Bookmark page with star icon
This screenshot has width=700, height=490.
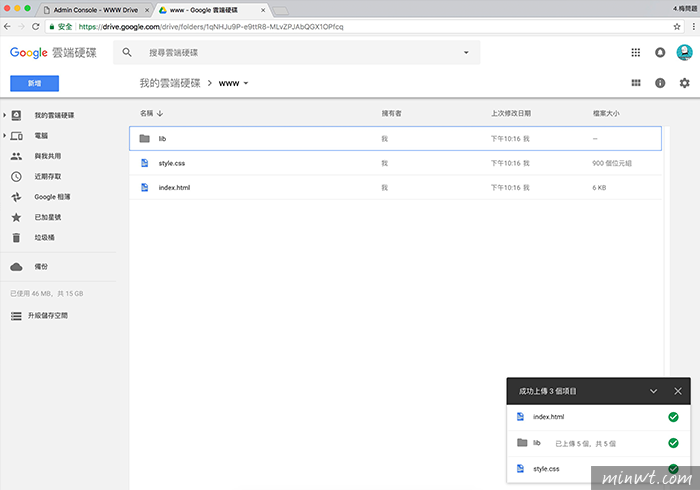point(677,27)
